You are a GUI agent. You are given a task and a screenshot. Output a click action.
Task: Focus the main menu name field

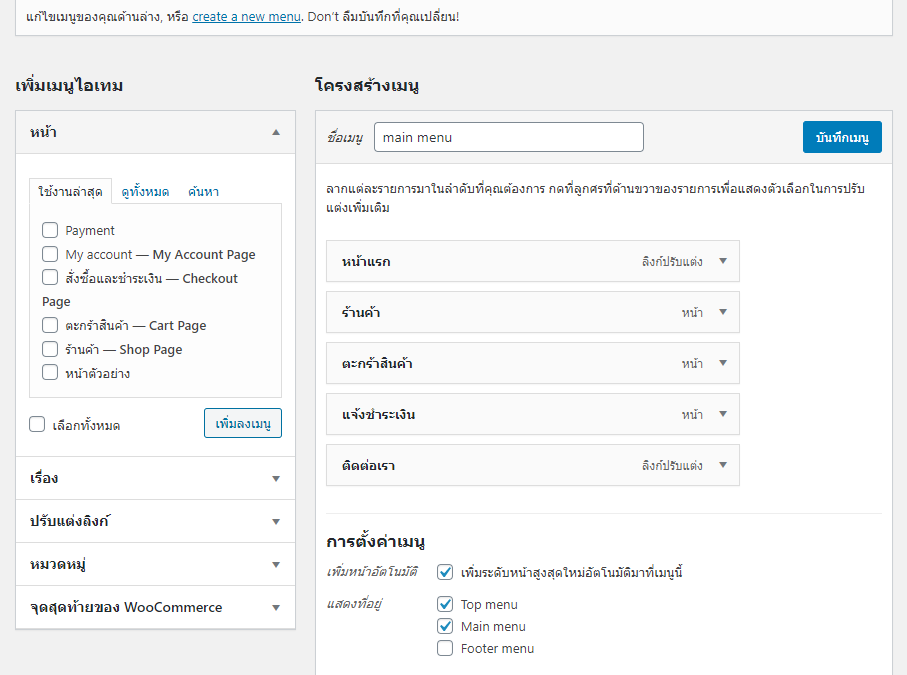[x=508, y=137]
